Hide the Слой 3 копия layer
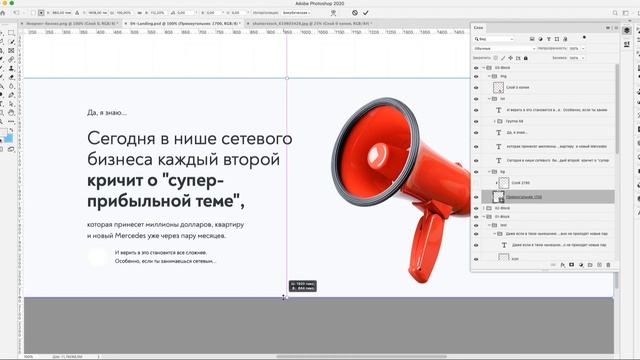Image resolution: width=640 pixels, height=360 pixels. tap(476, 87)
